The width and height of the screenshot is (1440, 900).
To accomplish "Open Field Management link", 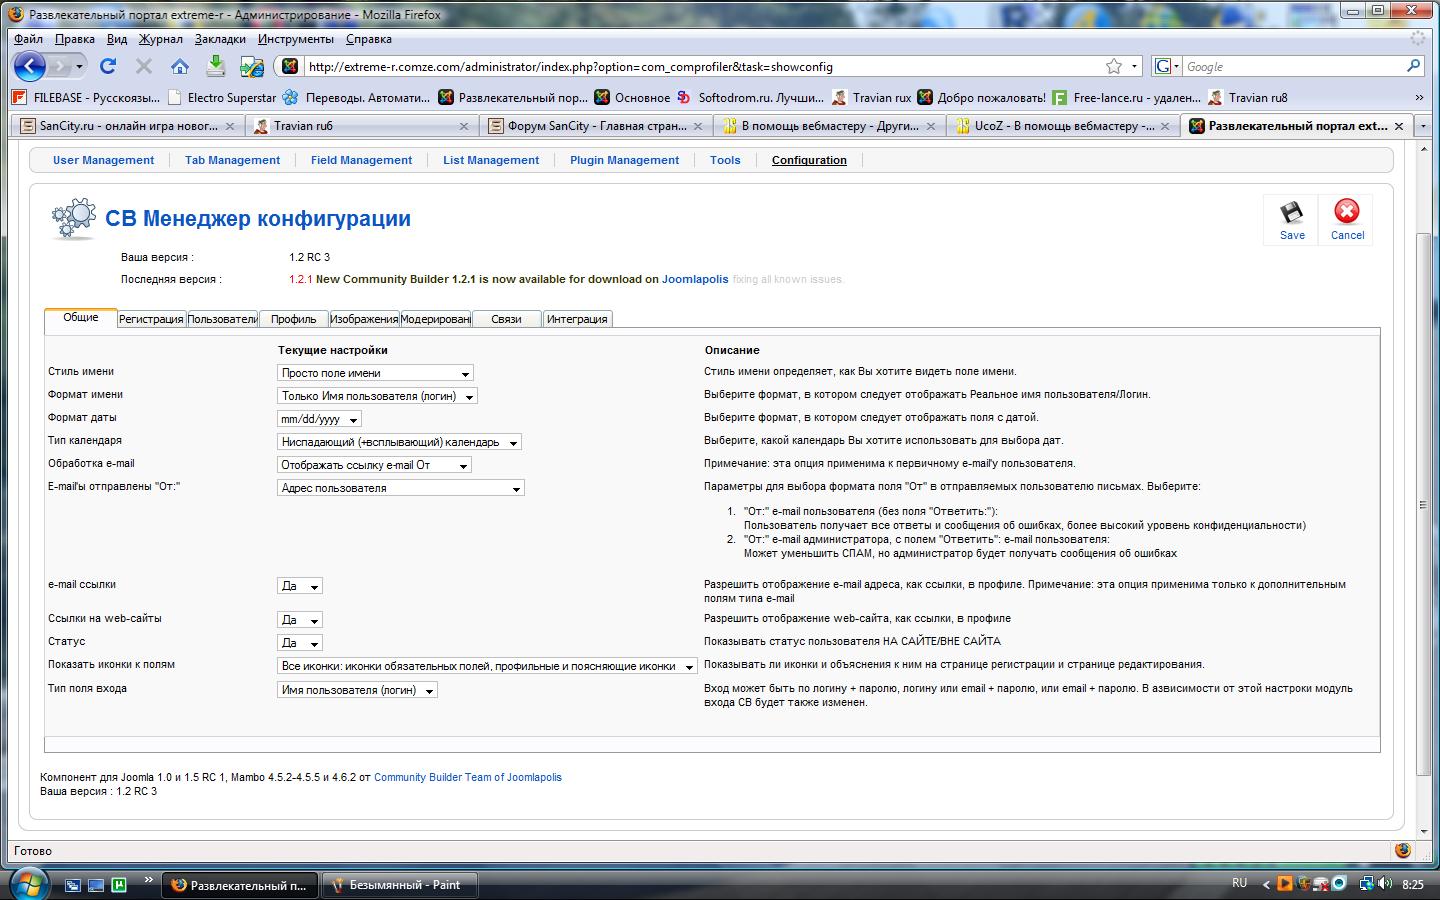I will (x=361, y=160).
